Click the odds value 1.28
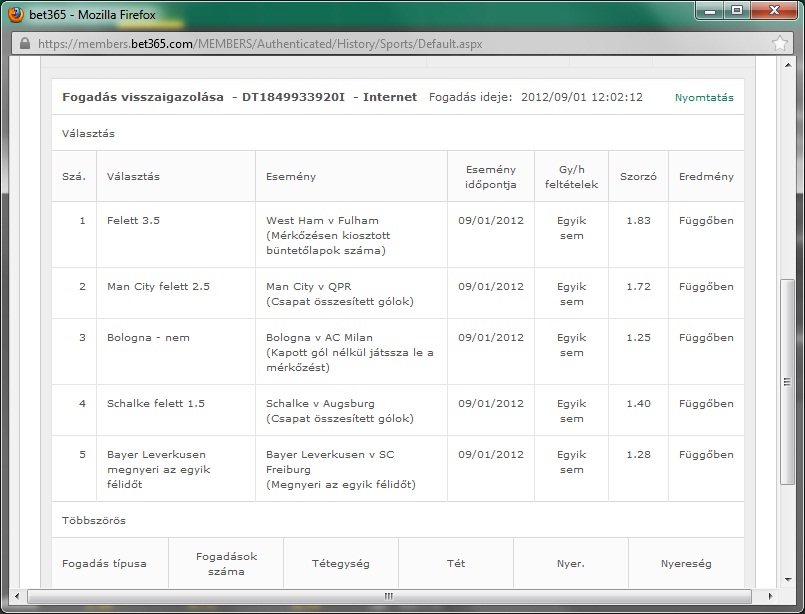The width and height of the screenshot is (805, 614). tap(638, 454)
